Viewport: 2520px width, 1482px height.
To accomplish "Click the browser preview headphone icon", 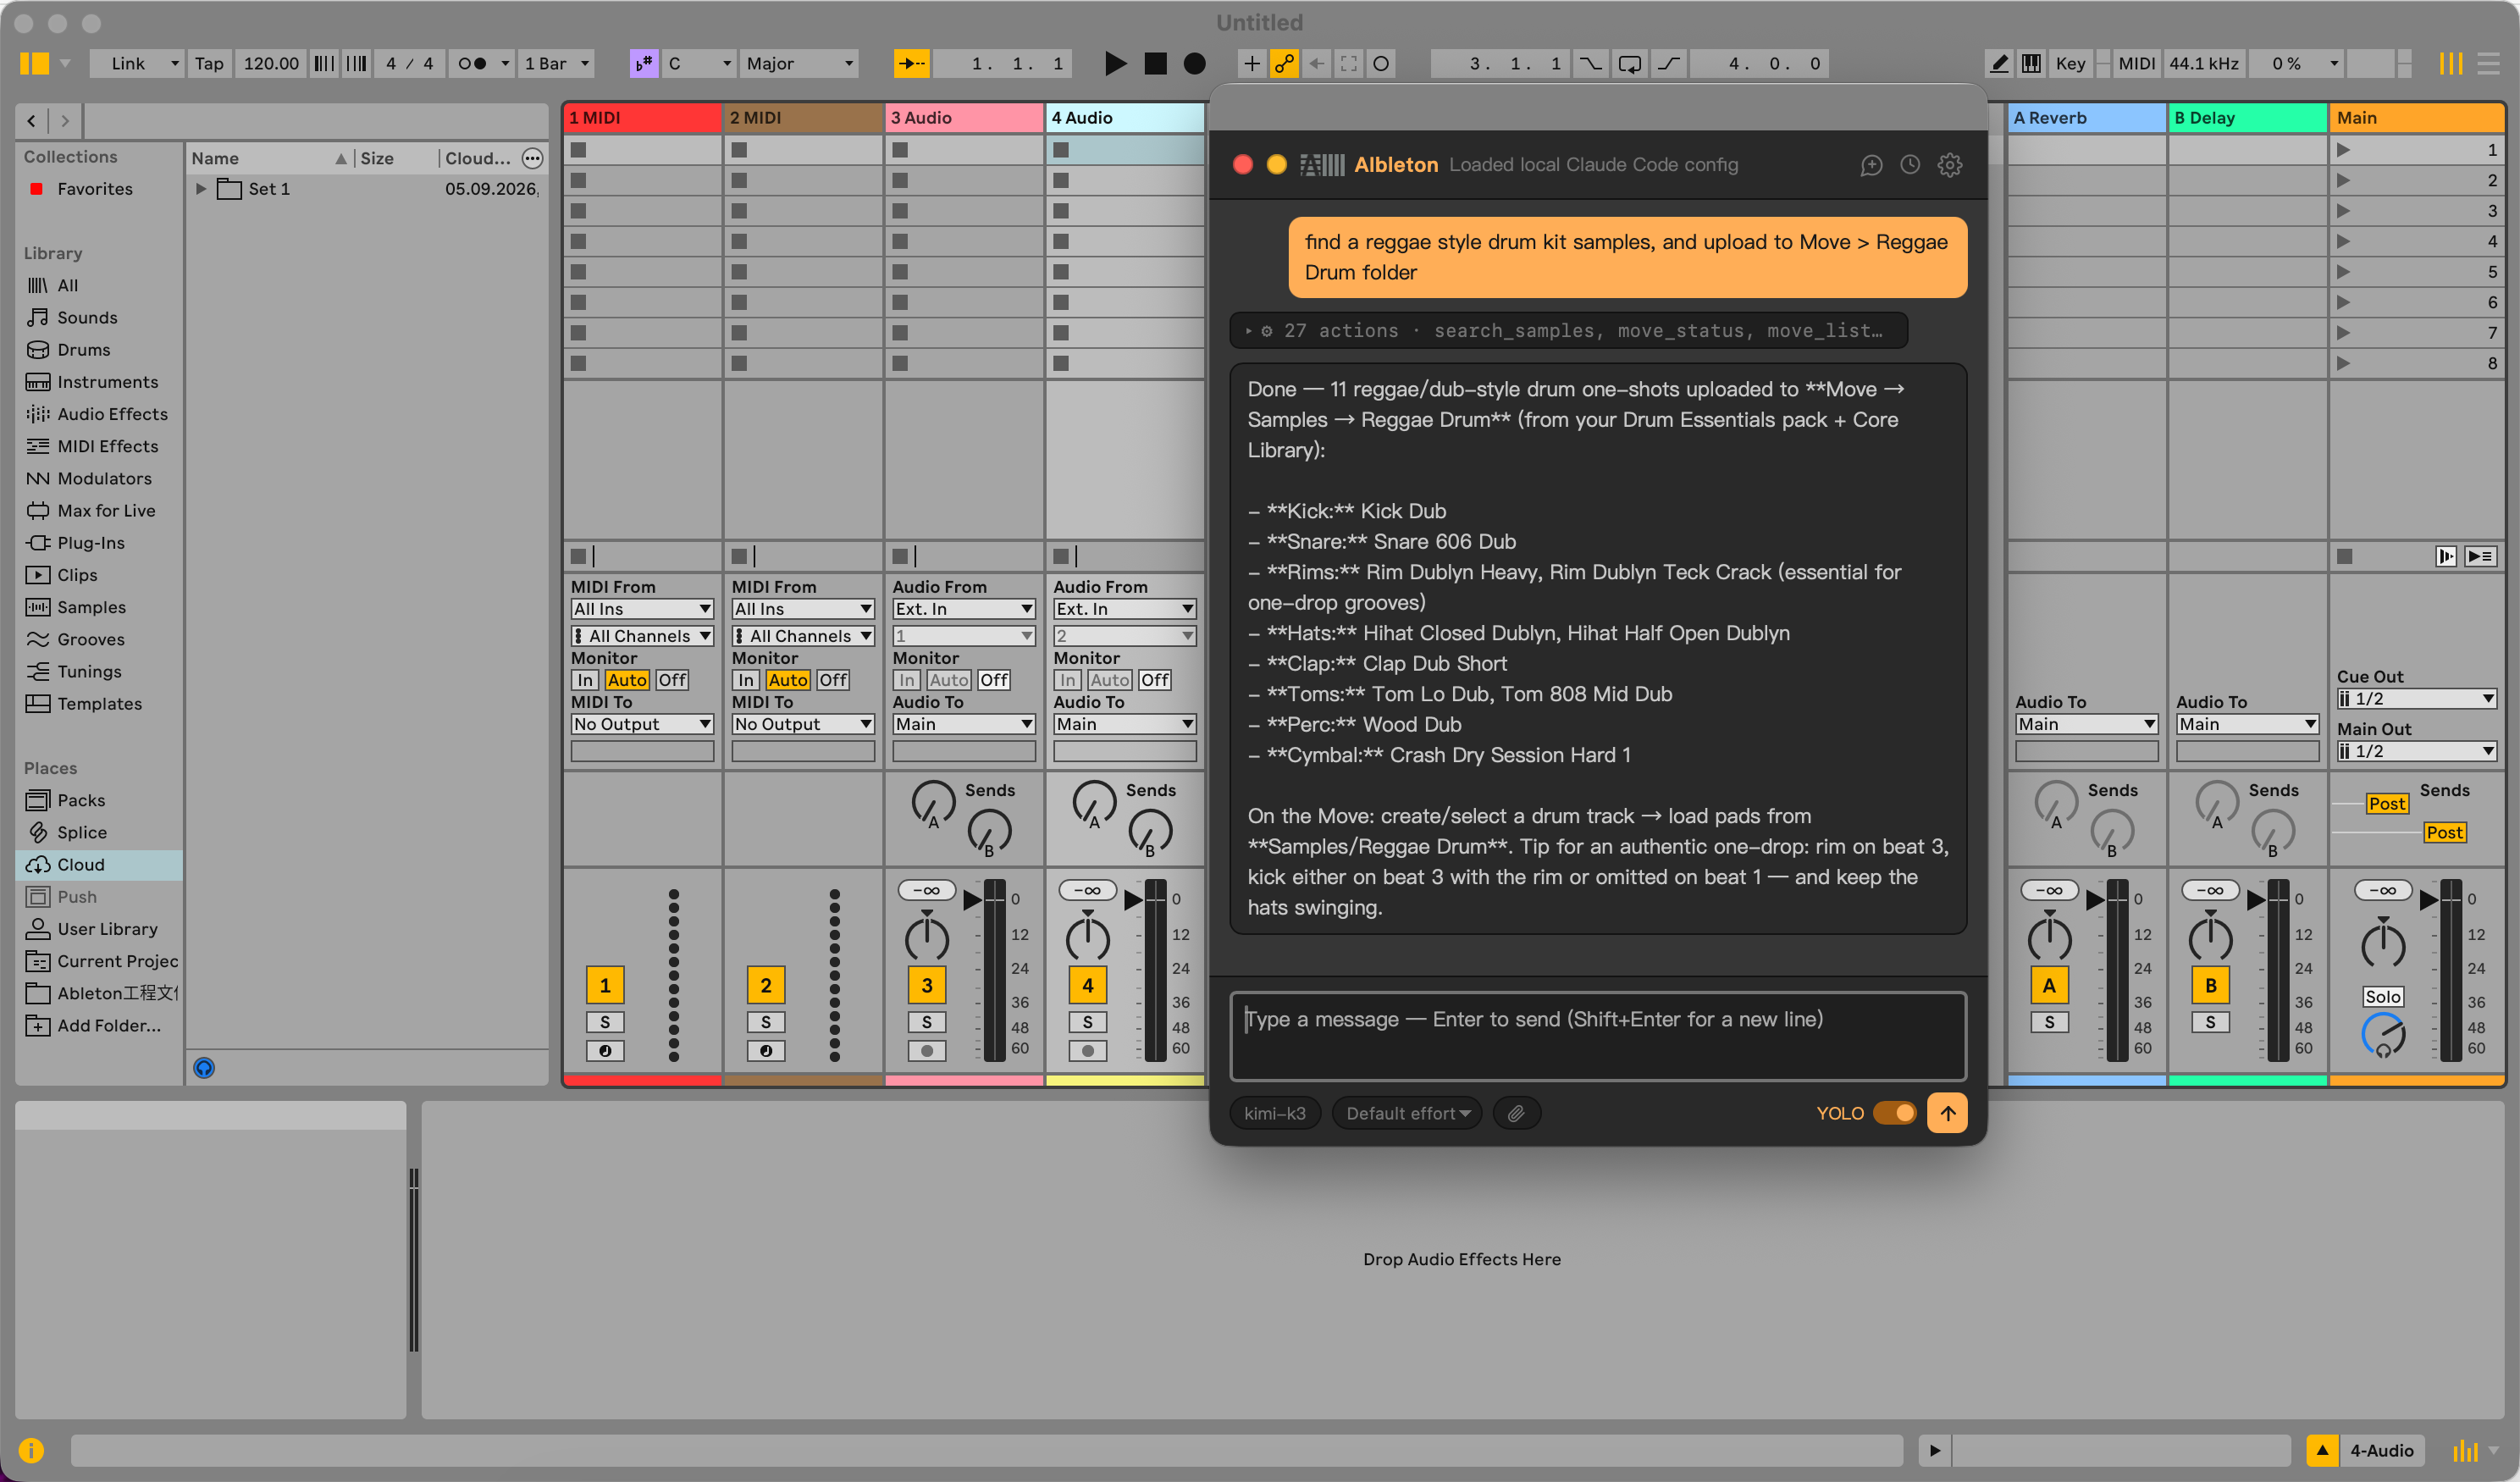I will click(204, 1068).
